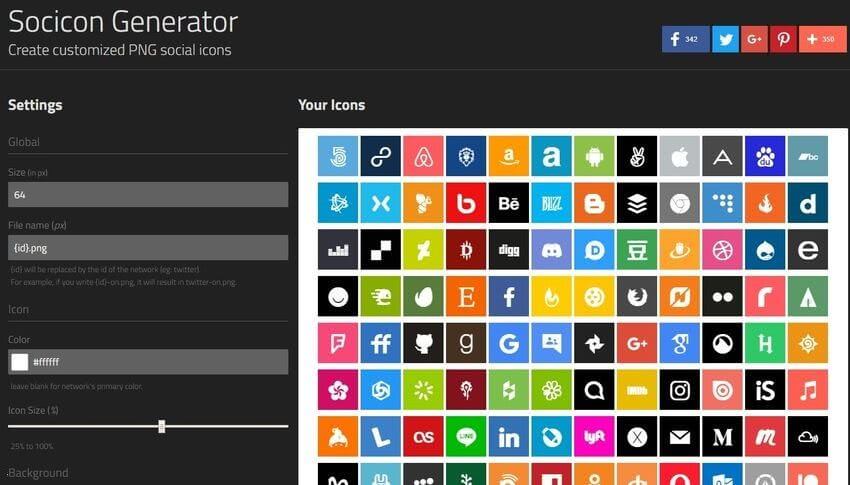Share page on Twitter

coord(725,39)
